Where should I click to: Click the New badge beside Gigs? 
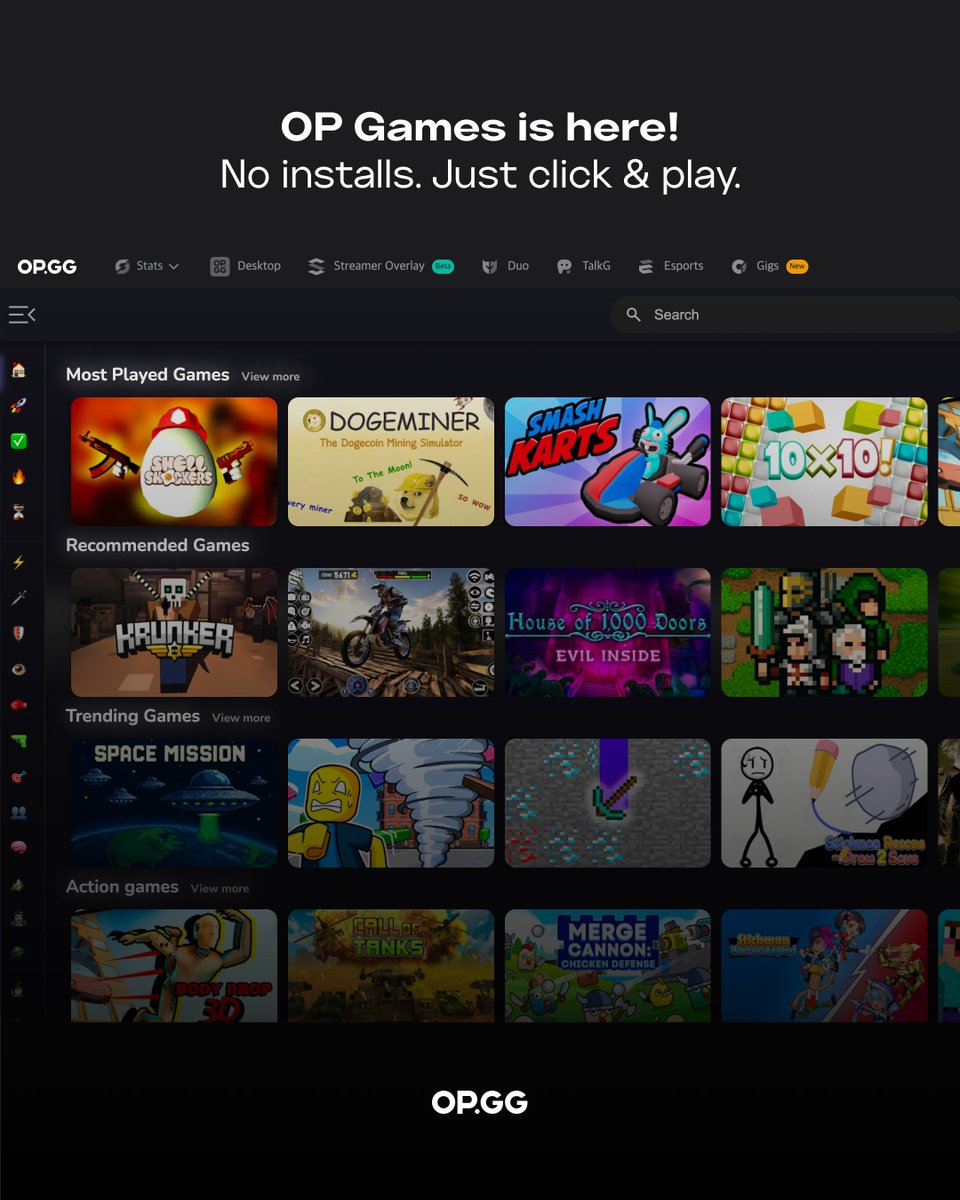point(797,267)
